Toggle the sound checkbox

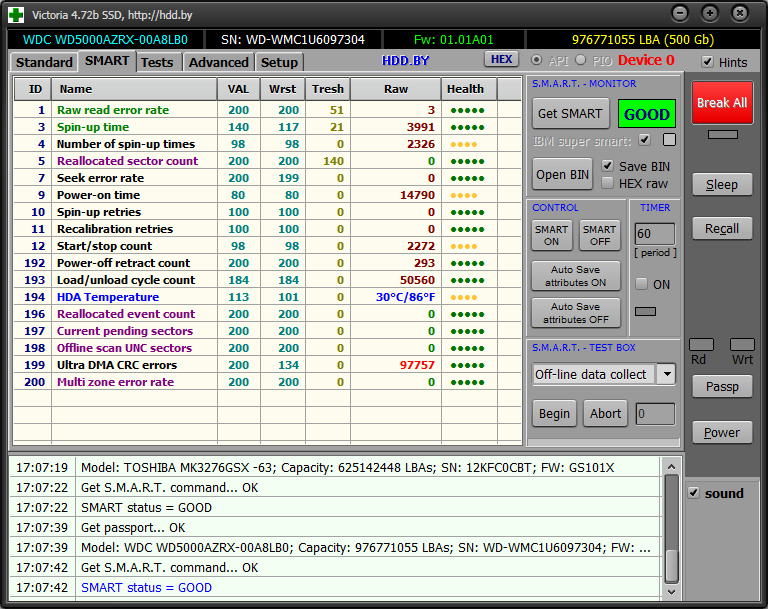(x=694, y=493)
